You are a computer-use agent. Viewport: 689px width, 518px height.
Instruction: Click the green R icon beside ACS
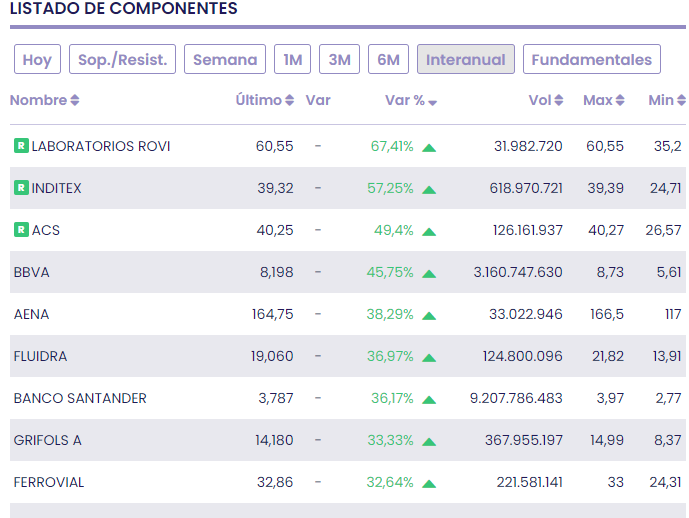pos(21,230)
